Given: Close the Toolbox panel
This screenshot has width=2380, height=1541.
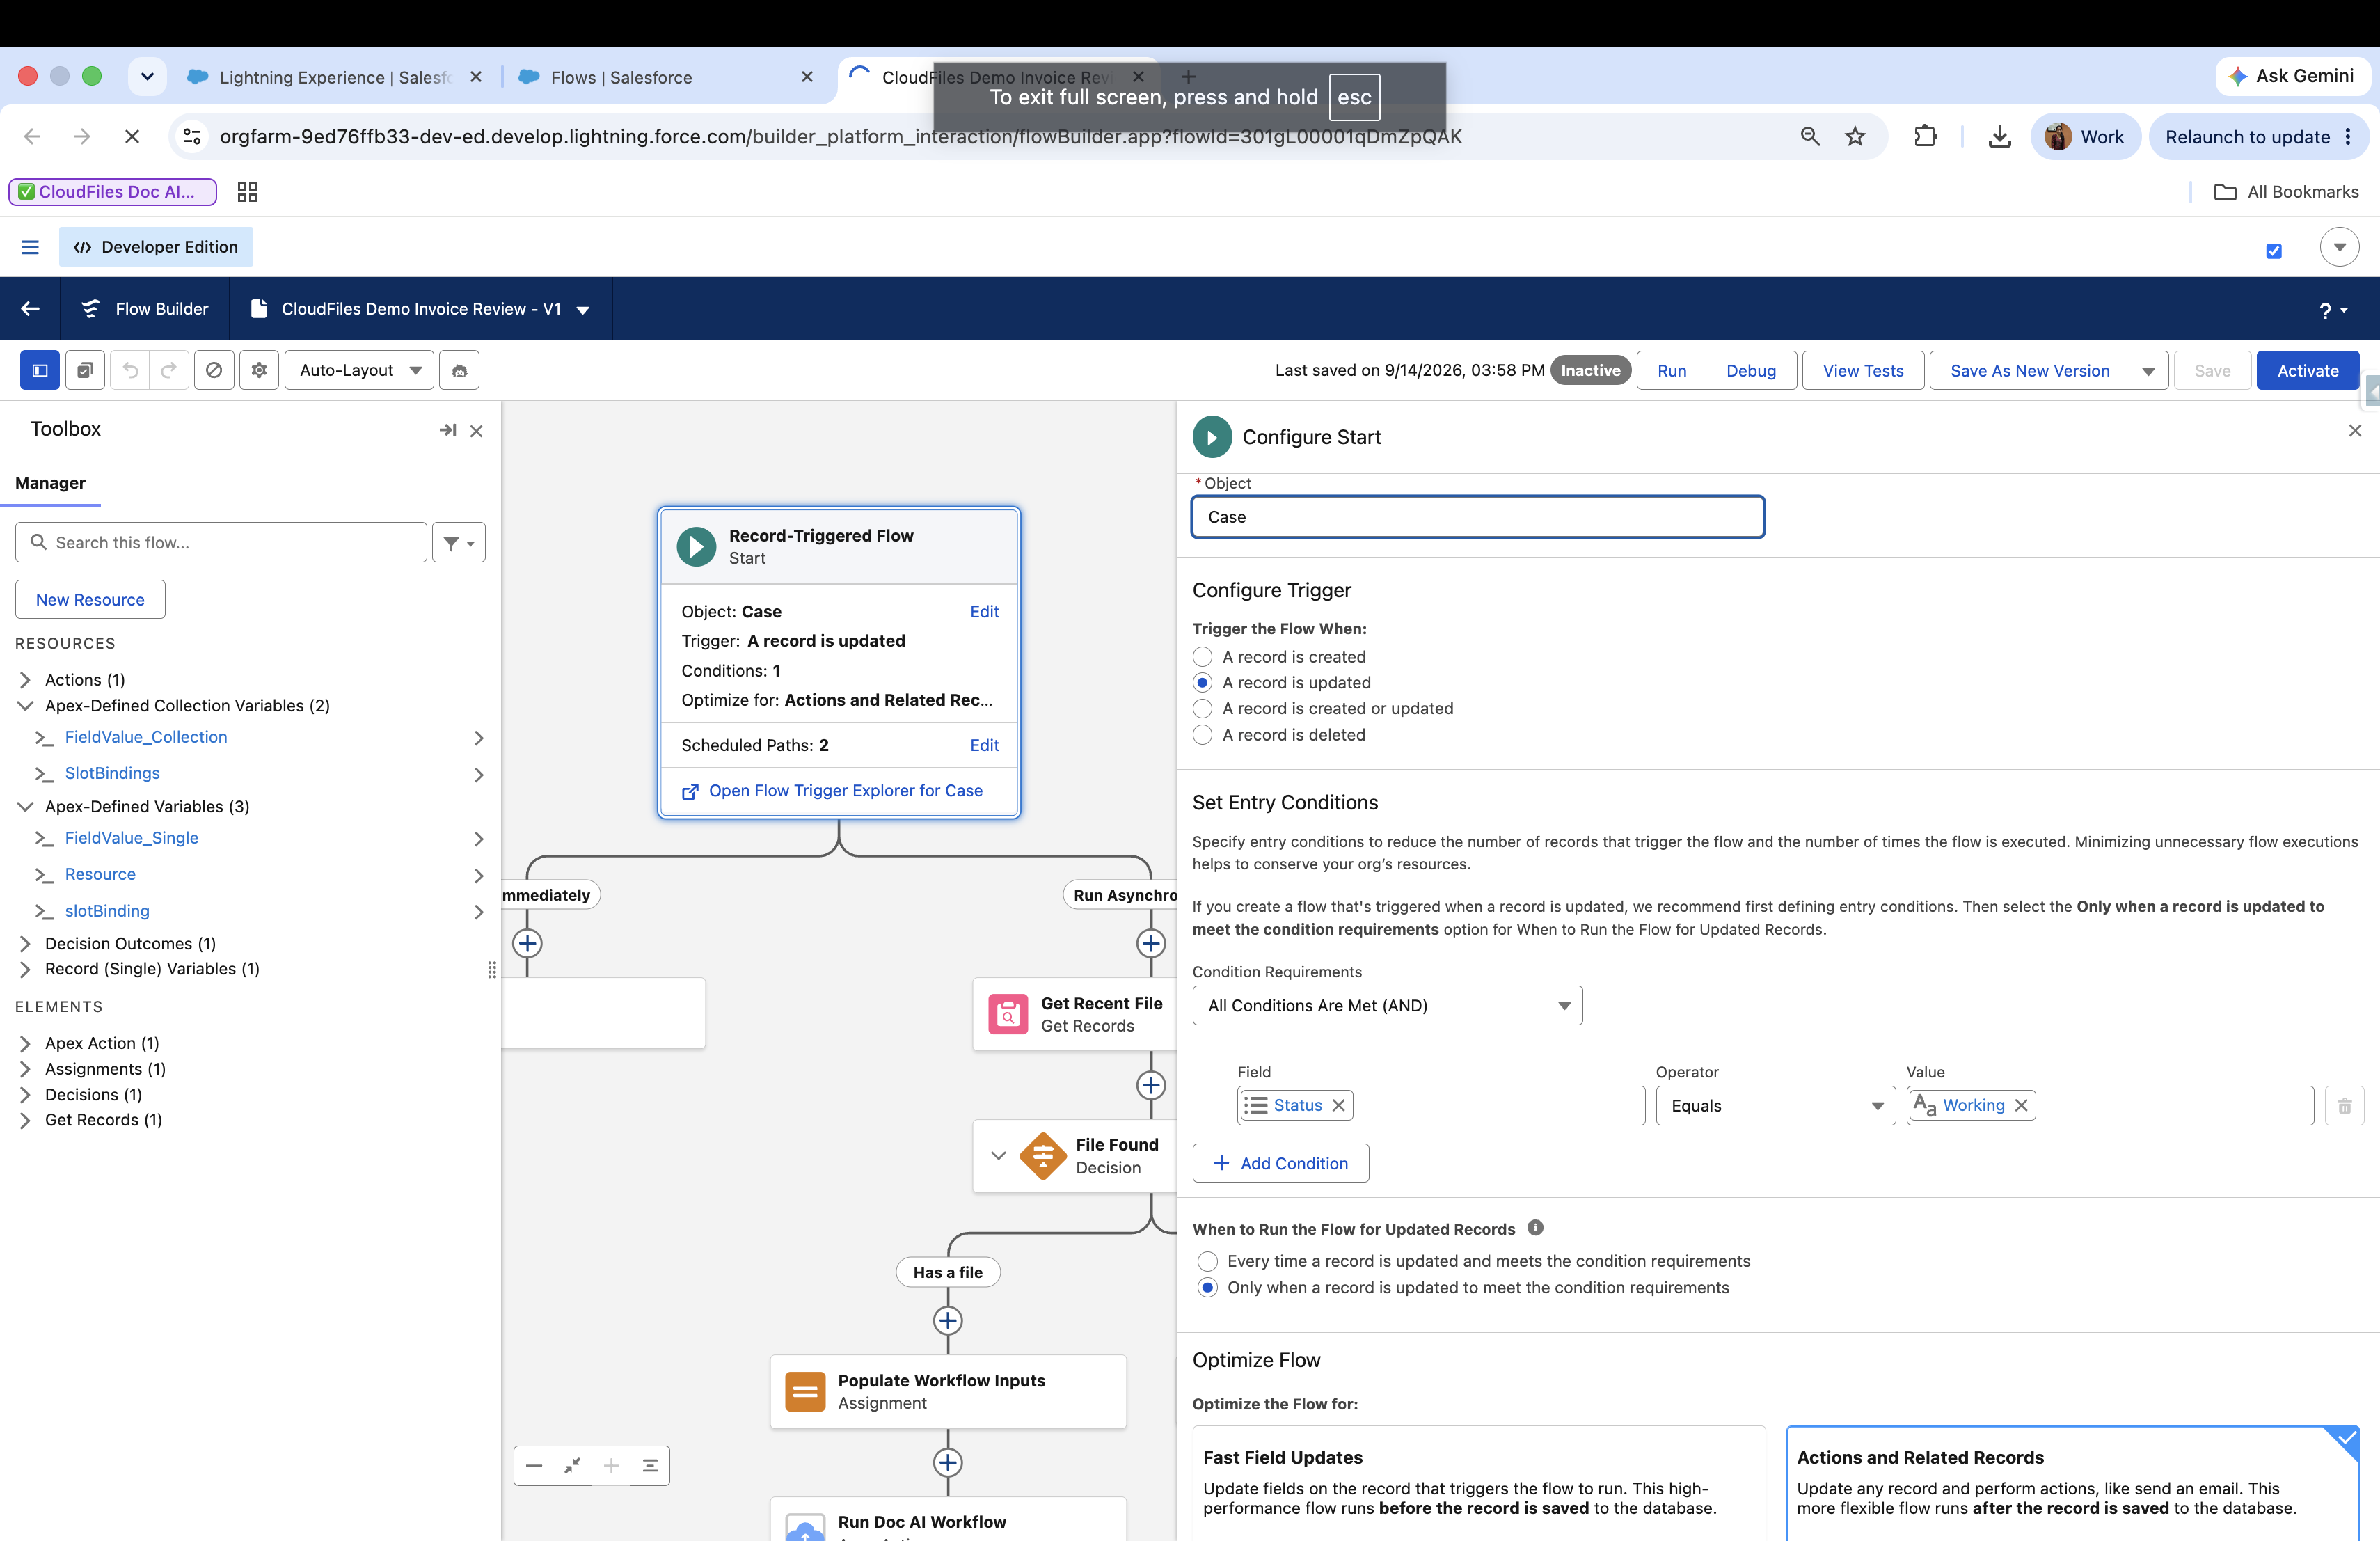Looking at the screenshot, I should click(476, 431).
